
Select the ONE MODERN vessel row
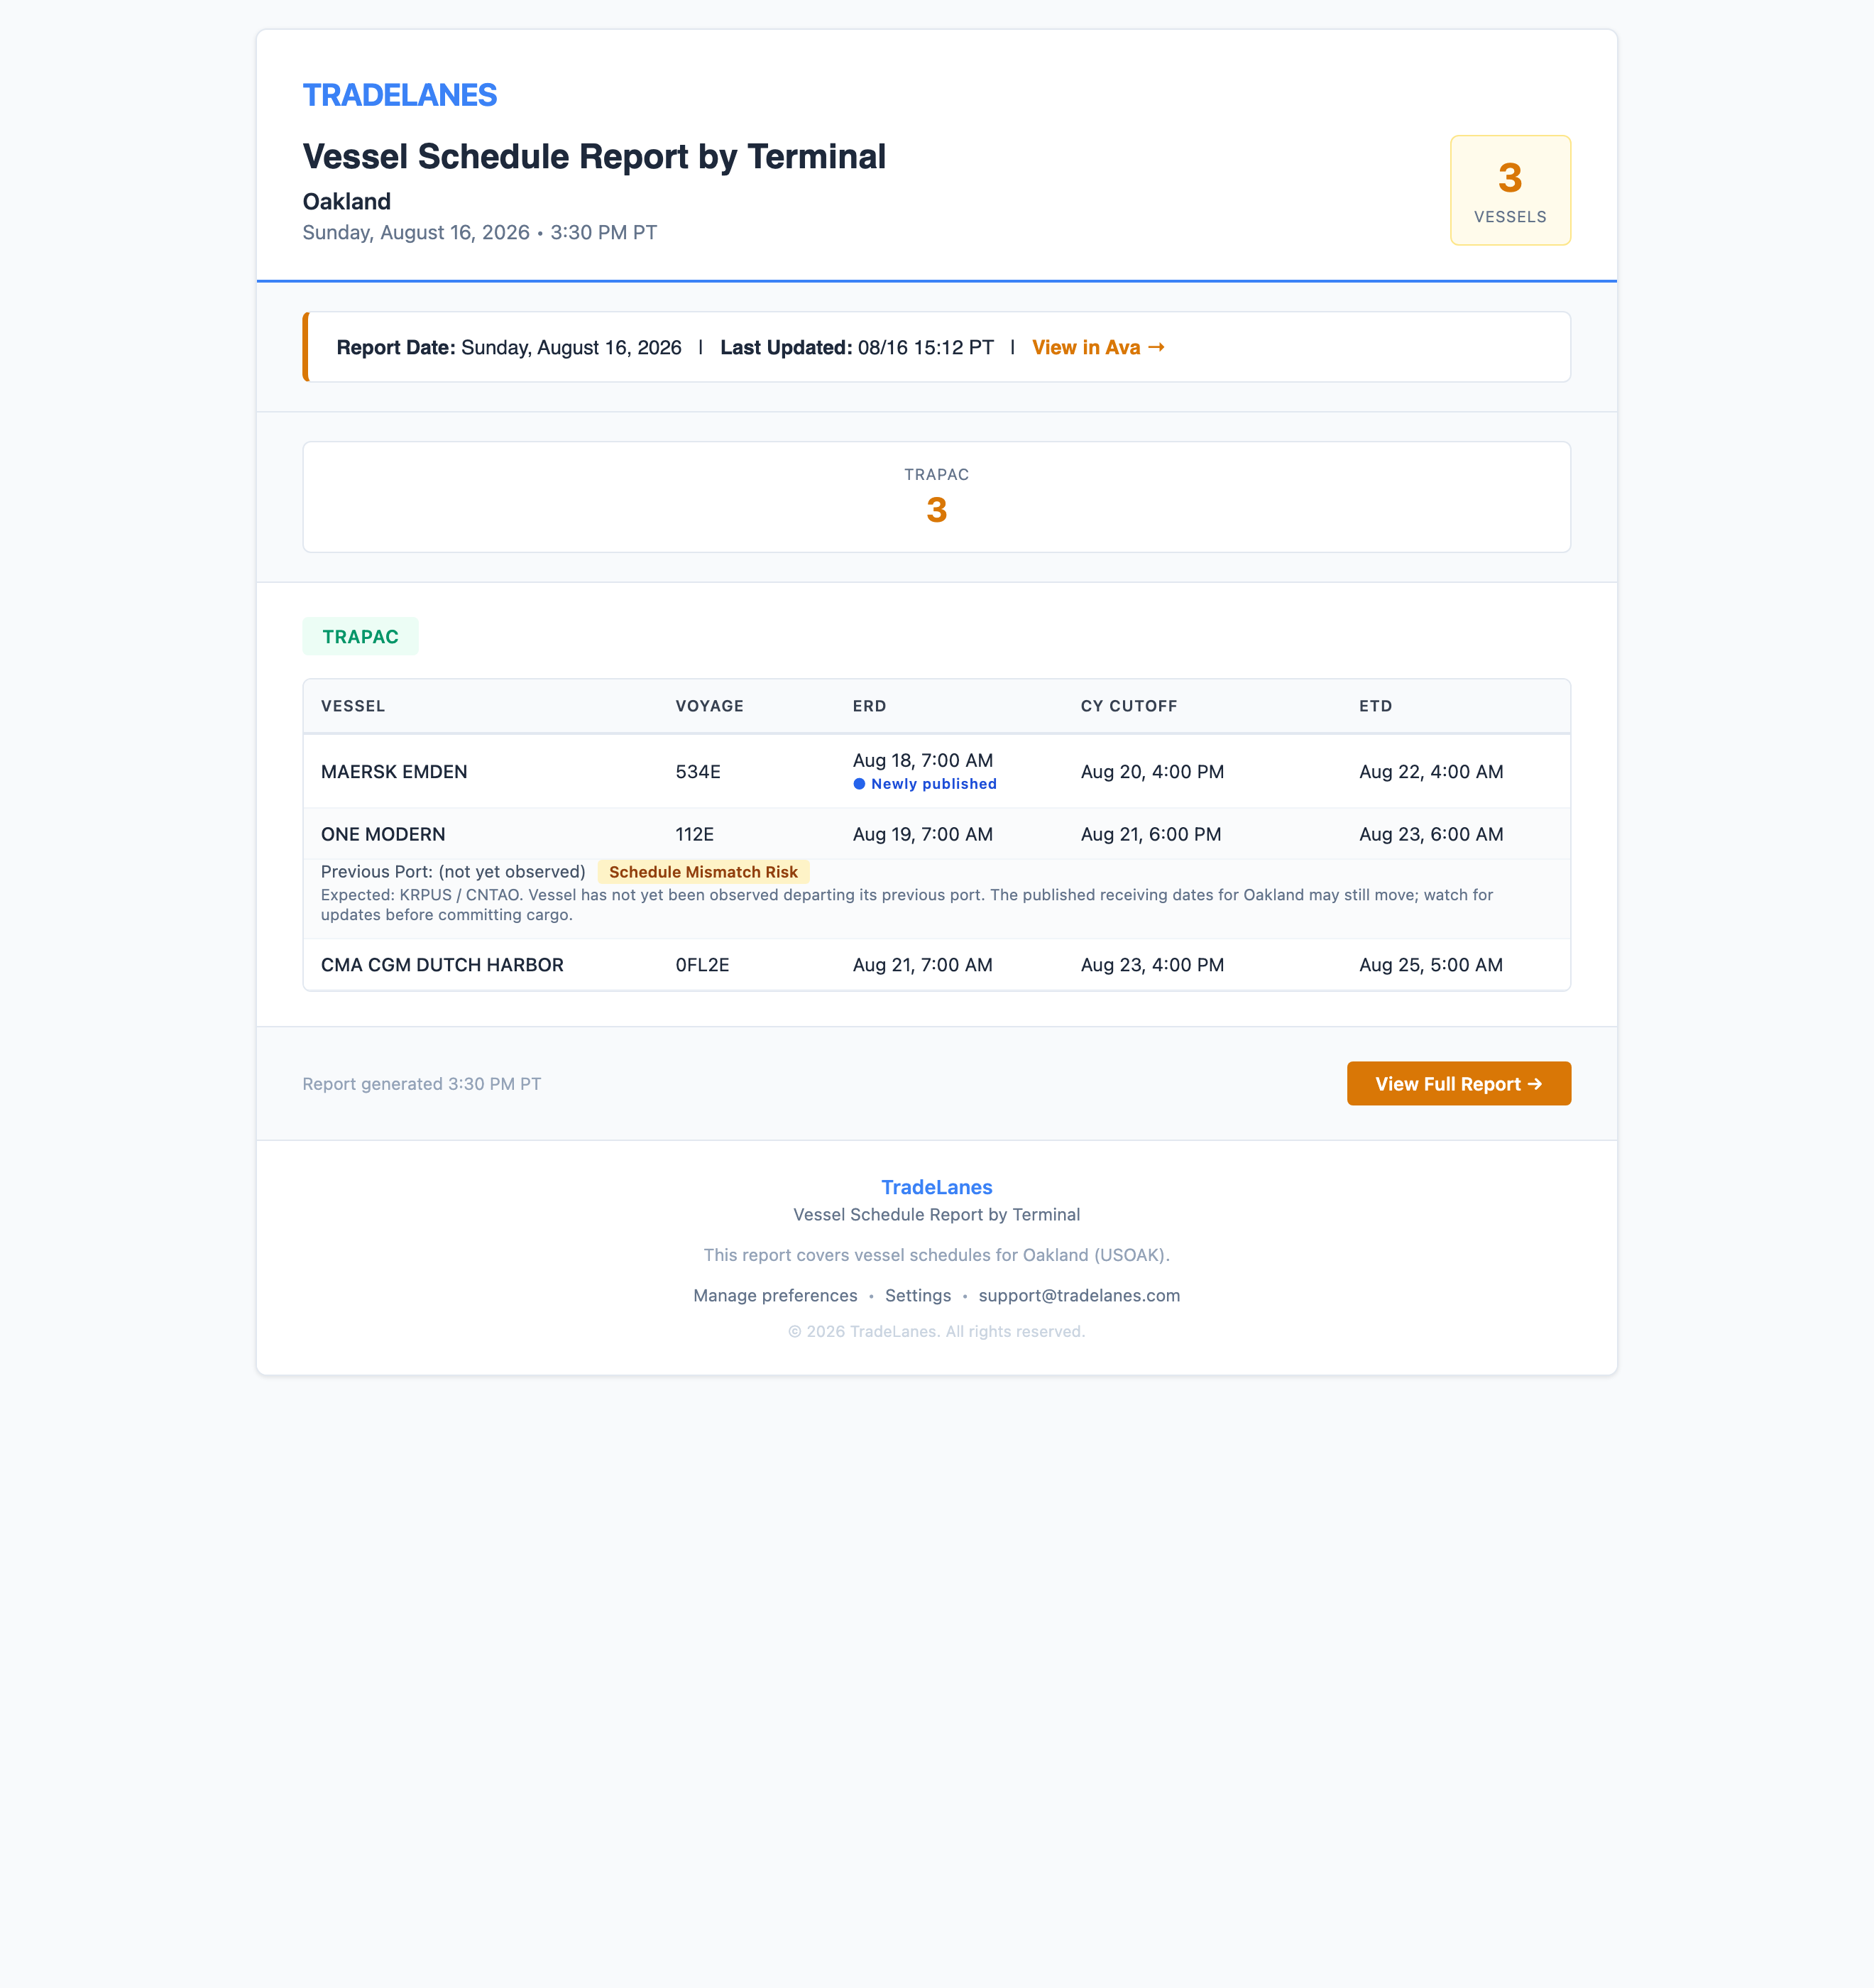pos(936,834)
